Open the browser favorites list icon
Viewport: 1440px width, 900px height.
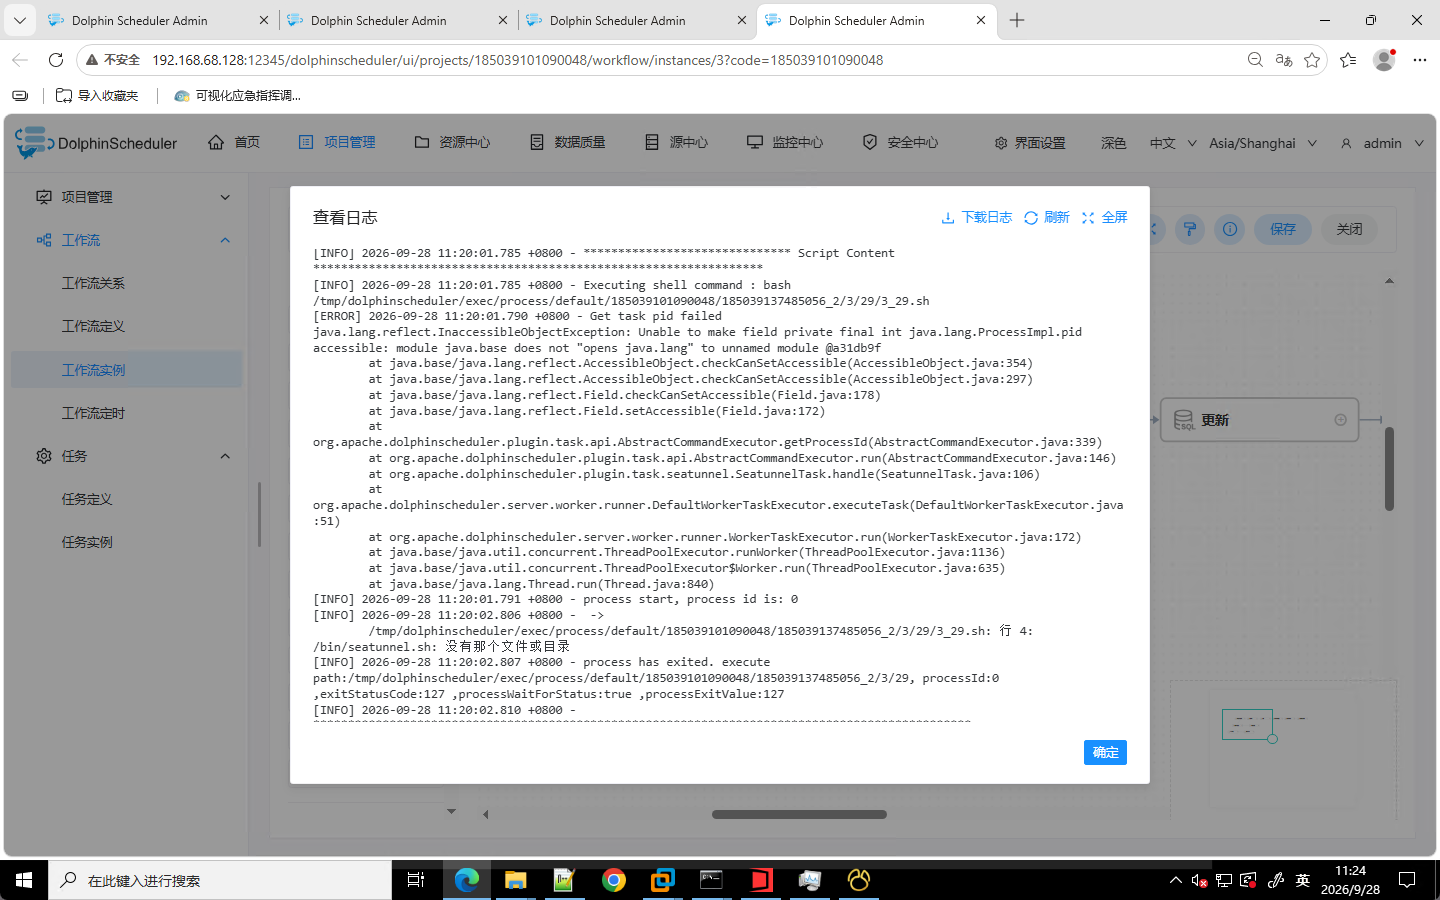pyautogui.click(x=1348, y=60)
